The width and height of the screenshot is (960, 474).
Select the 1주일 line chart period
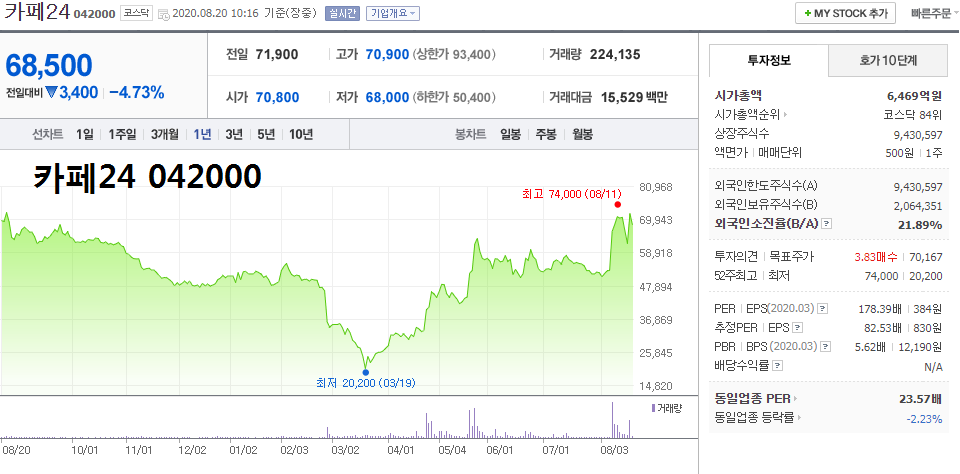[122, 134]
